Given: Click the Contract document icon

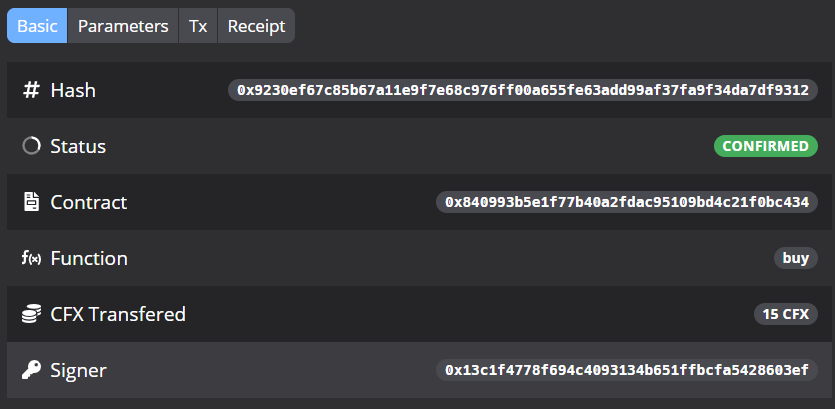Looking at the screenshot, I should pos(31,202).
